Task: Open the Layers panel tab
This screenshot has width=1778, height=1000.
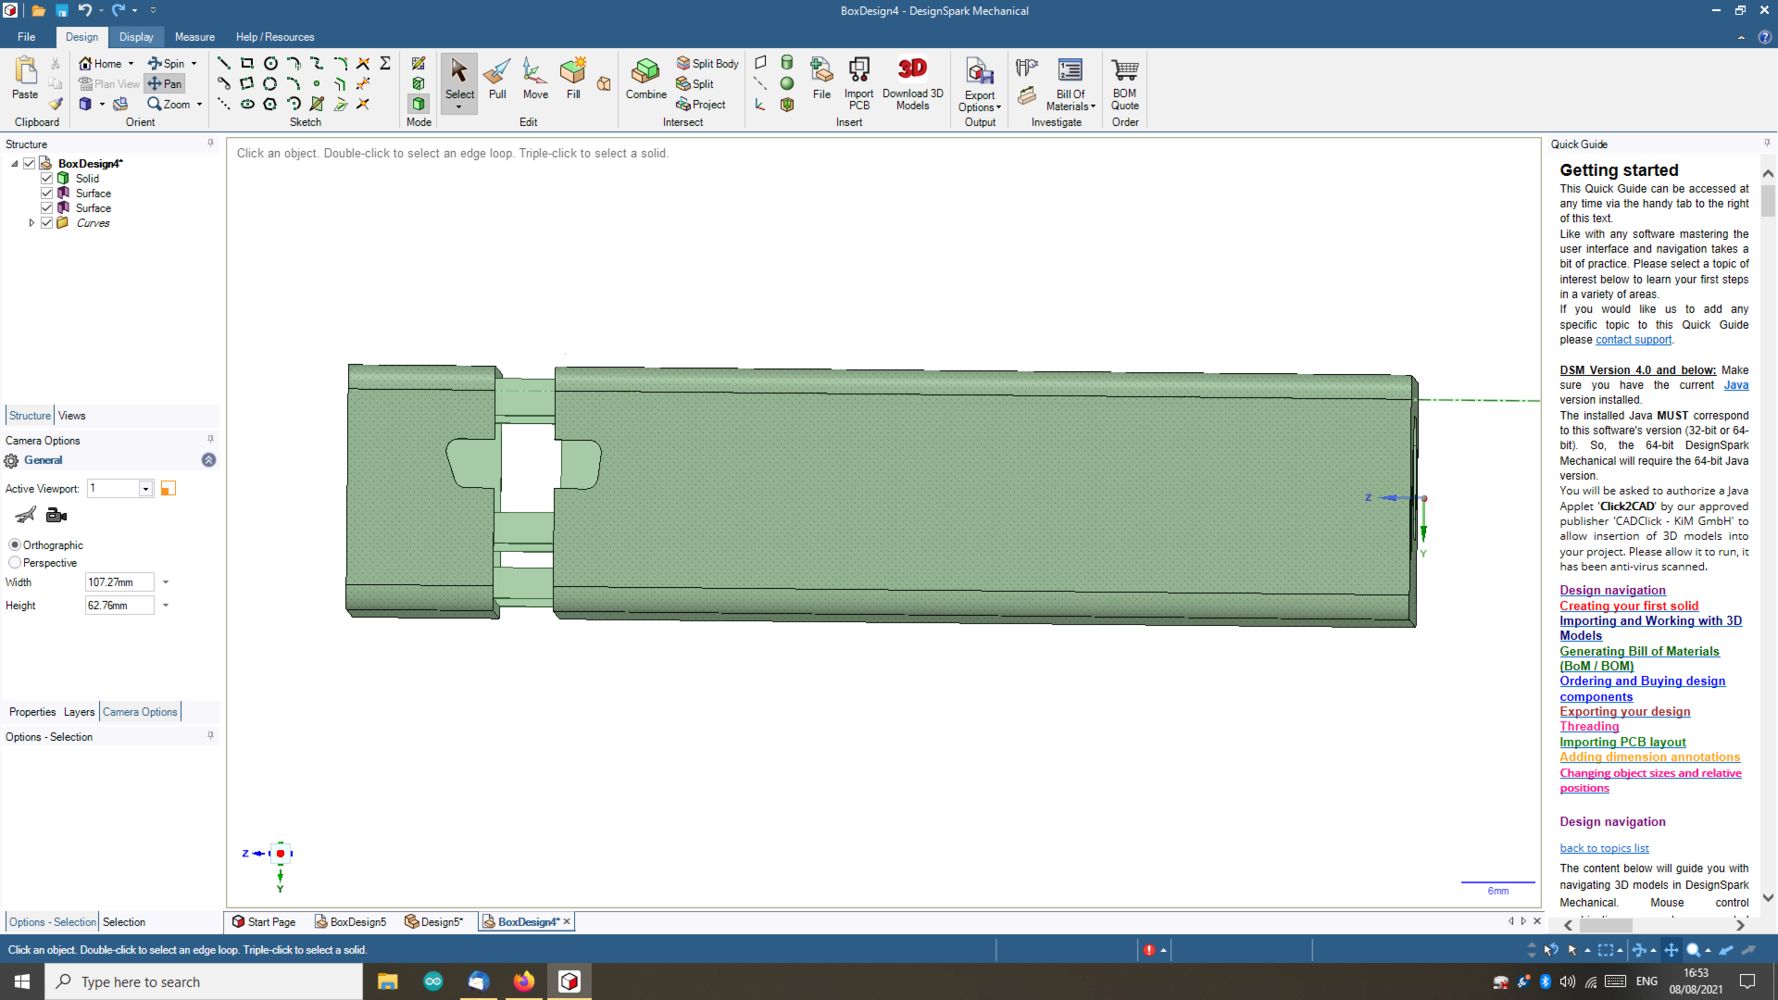Action: point(79,712)
